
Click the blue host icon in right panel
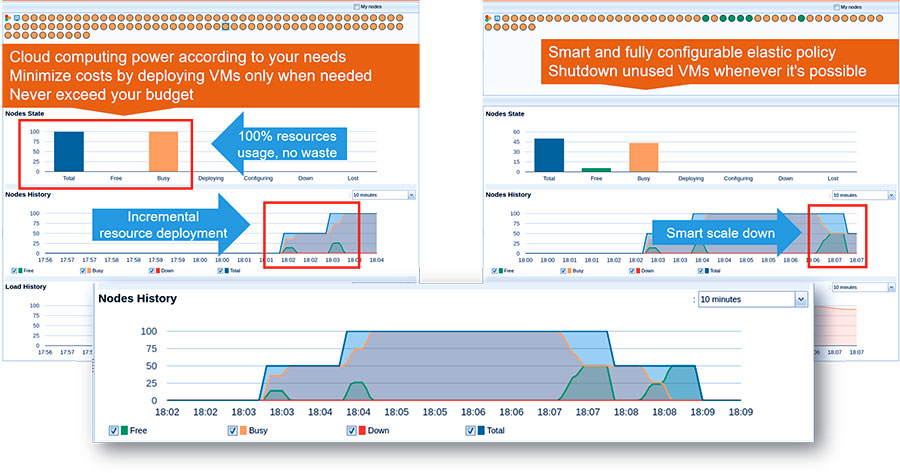coord(497,18)
